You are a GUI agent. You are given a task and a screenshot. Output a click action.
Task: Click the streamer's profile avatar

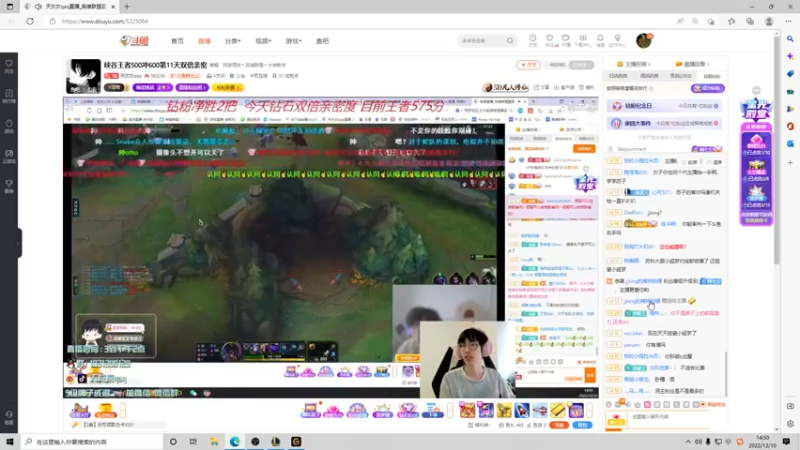click(x=83, y=76)
